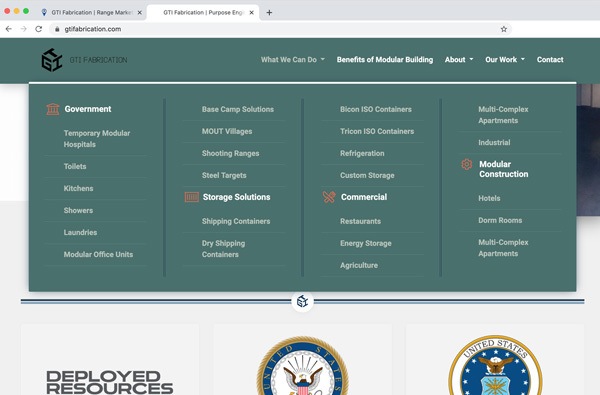Open Tricon ISO Containers link
This screenshot has height=395, width=600.
pos(377,131)
